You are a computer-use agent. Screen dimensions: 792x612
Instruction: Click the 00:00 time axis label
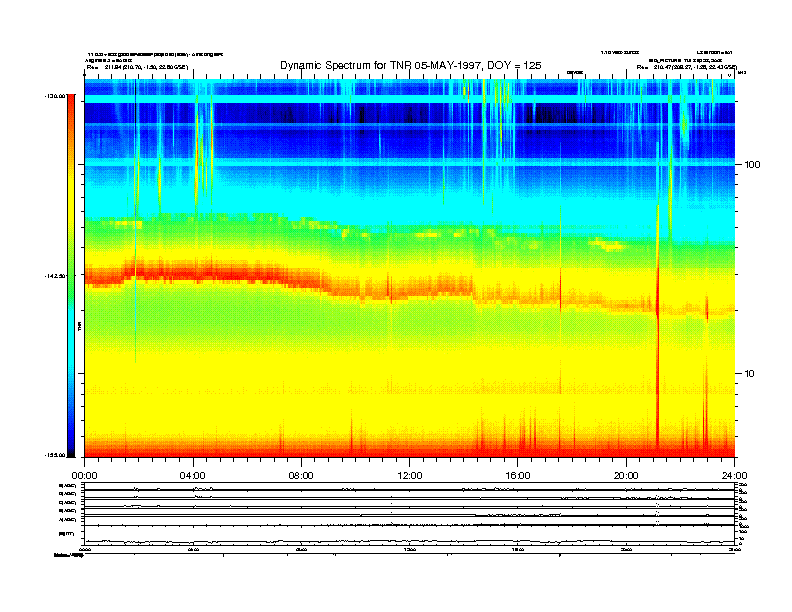(x=84, y=476)
